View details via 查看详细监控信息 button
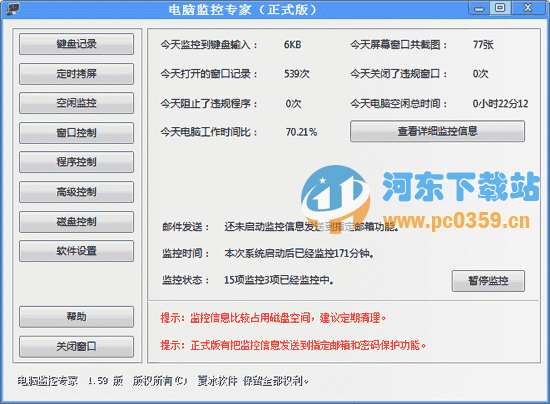 (437, 131)
